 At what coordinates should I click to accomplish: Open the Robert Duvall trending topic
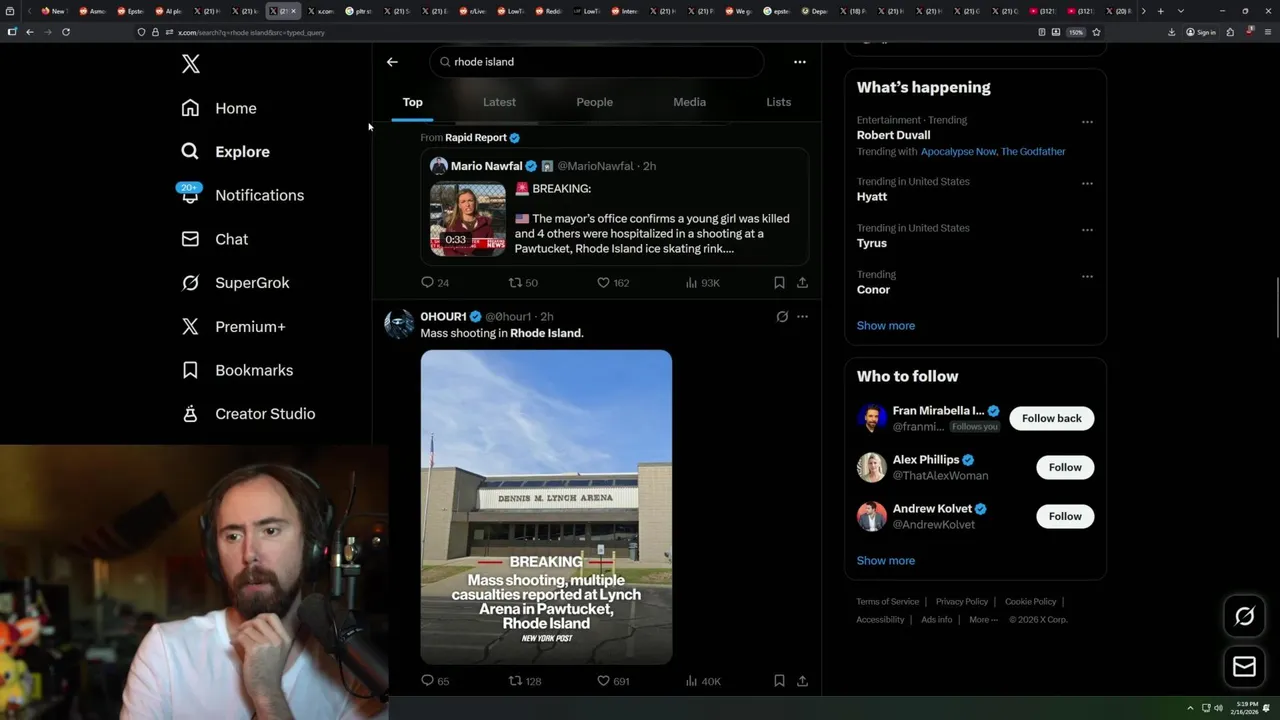tap(893, 135)
